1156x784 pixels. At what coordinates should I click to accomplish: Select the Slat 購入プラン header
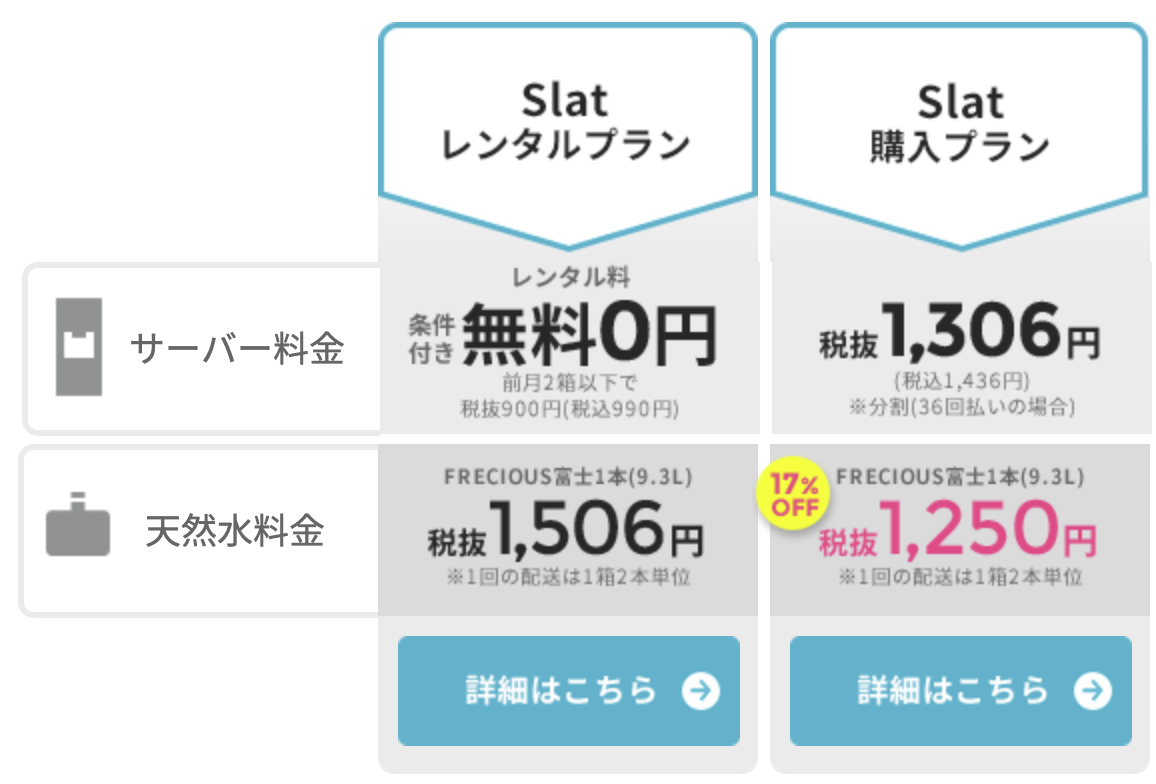coord(960,123)
